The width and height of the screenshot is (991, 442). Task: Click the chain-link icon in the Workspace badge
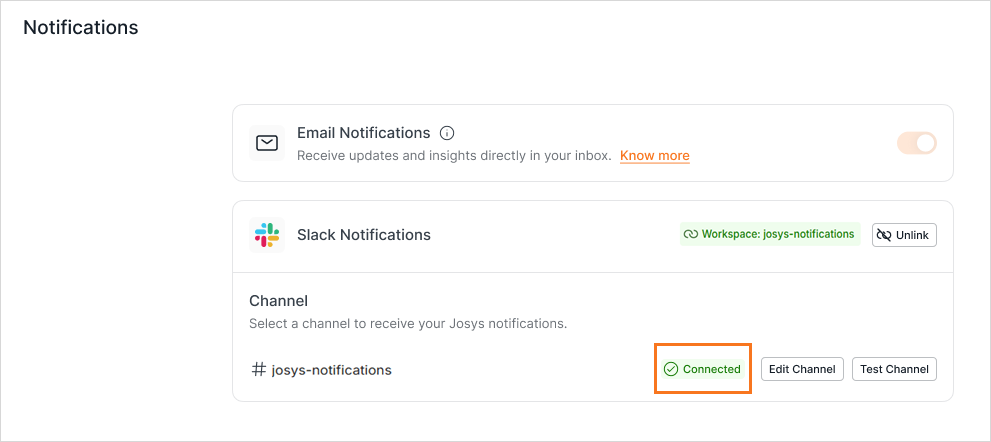pos(690,234)
